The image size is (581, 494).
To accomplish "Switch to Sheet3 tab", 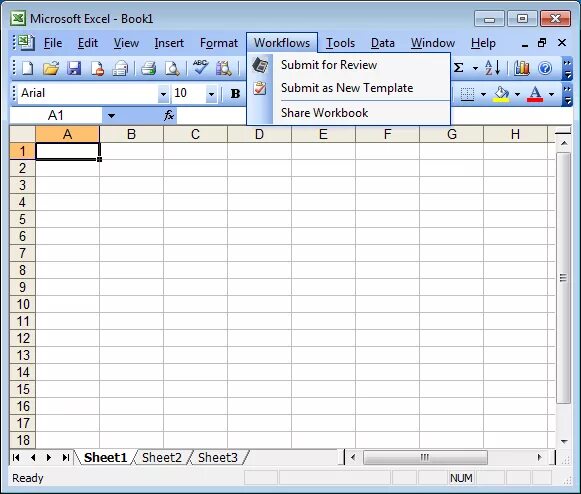I will point(218,458).
